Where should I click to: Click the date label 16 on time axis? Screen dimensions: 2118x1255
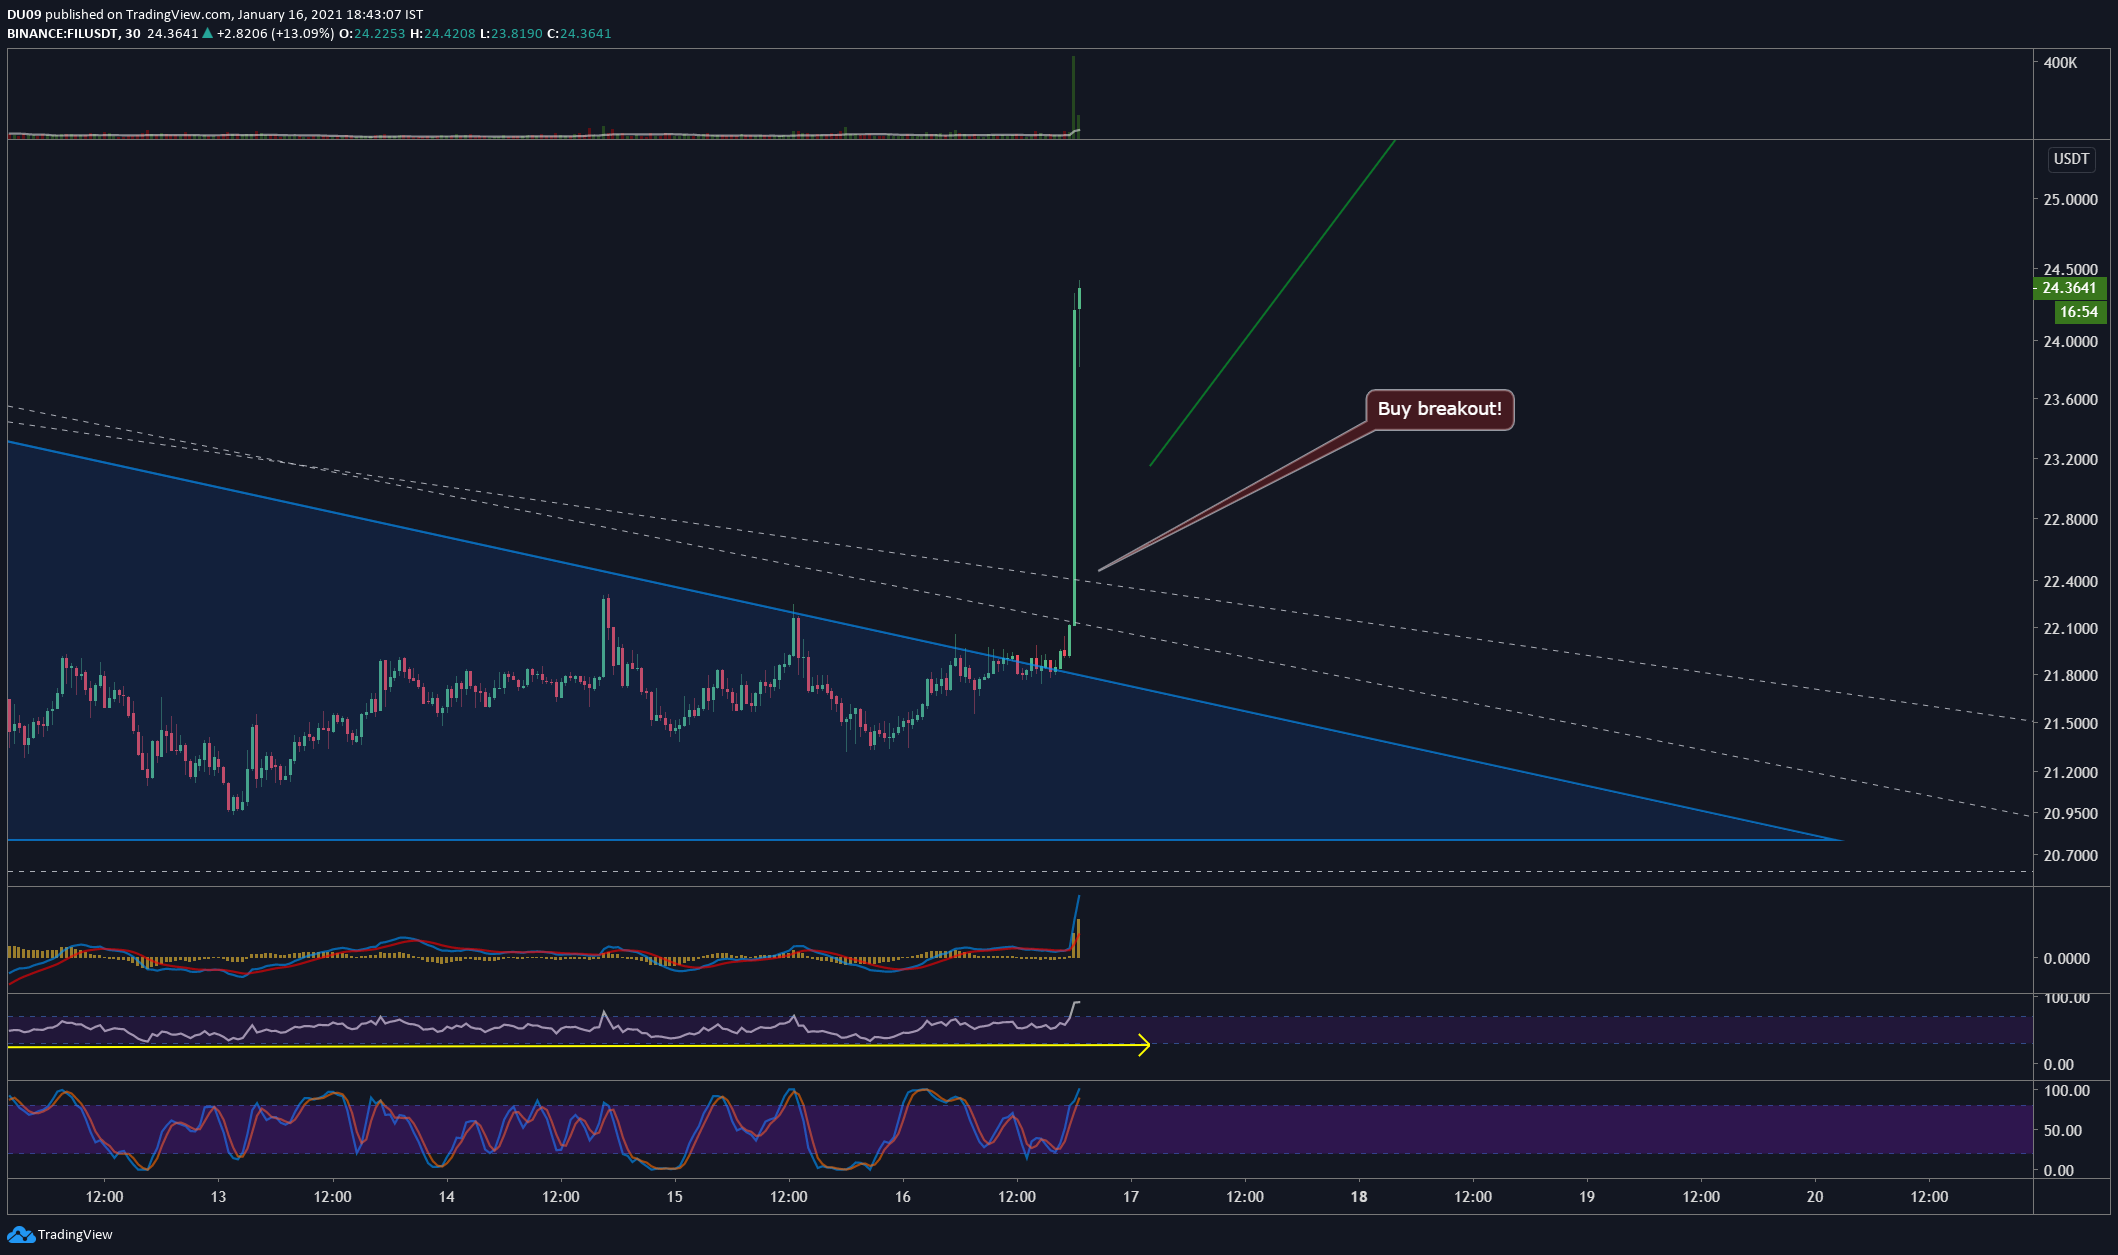coord(903,1197)
